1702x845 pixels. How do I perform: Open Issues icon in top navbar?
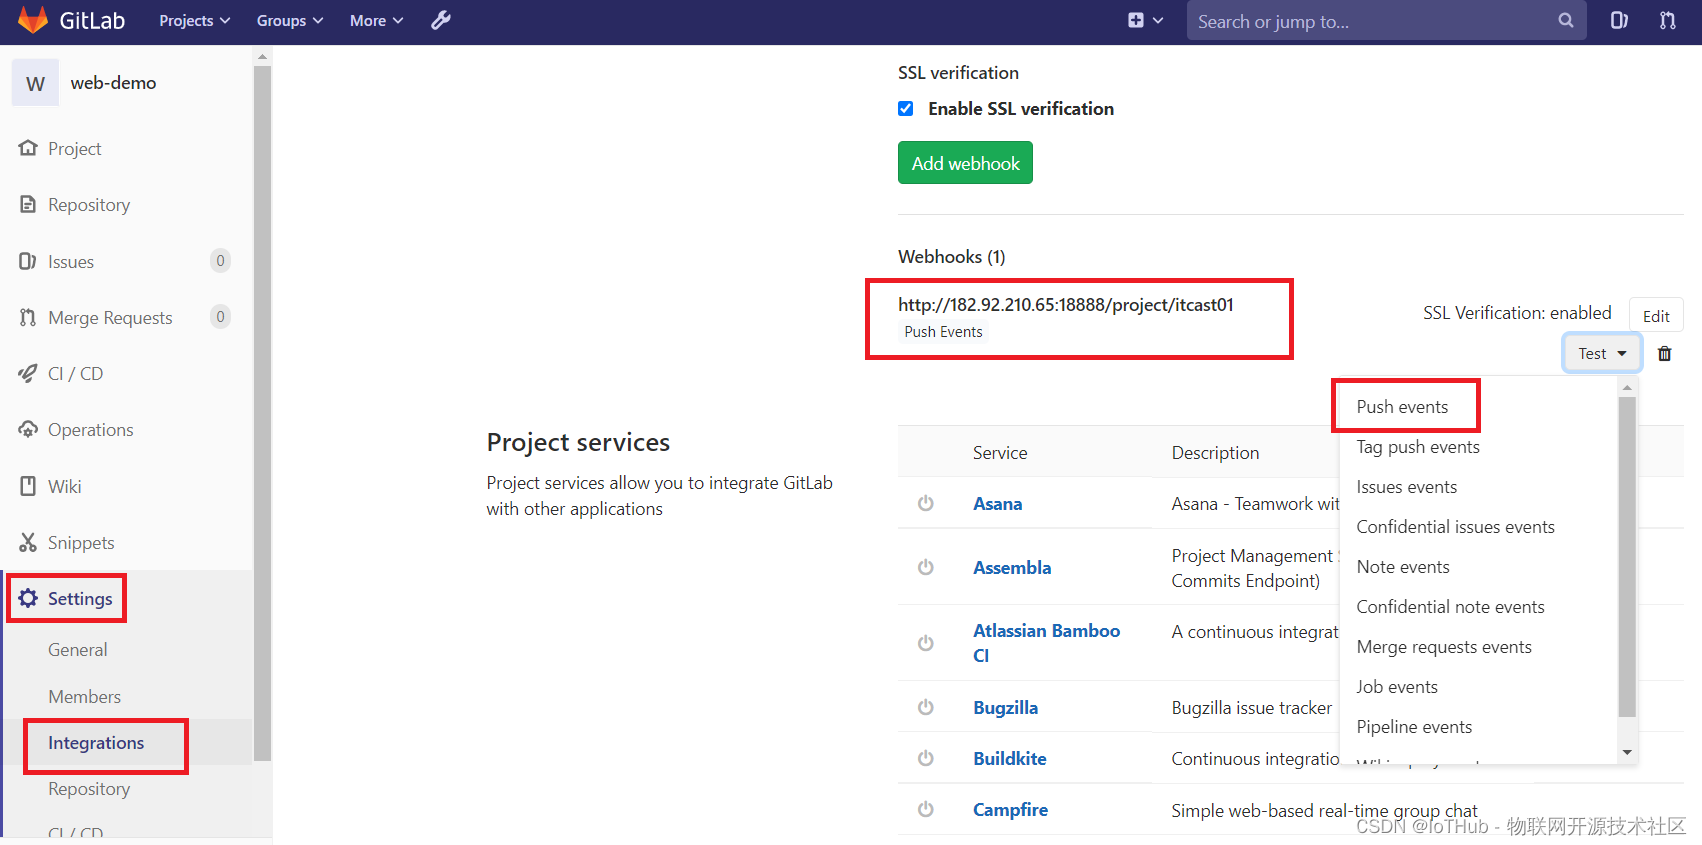(x=1619, y=20)
